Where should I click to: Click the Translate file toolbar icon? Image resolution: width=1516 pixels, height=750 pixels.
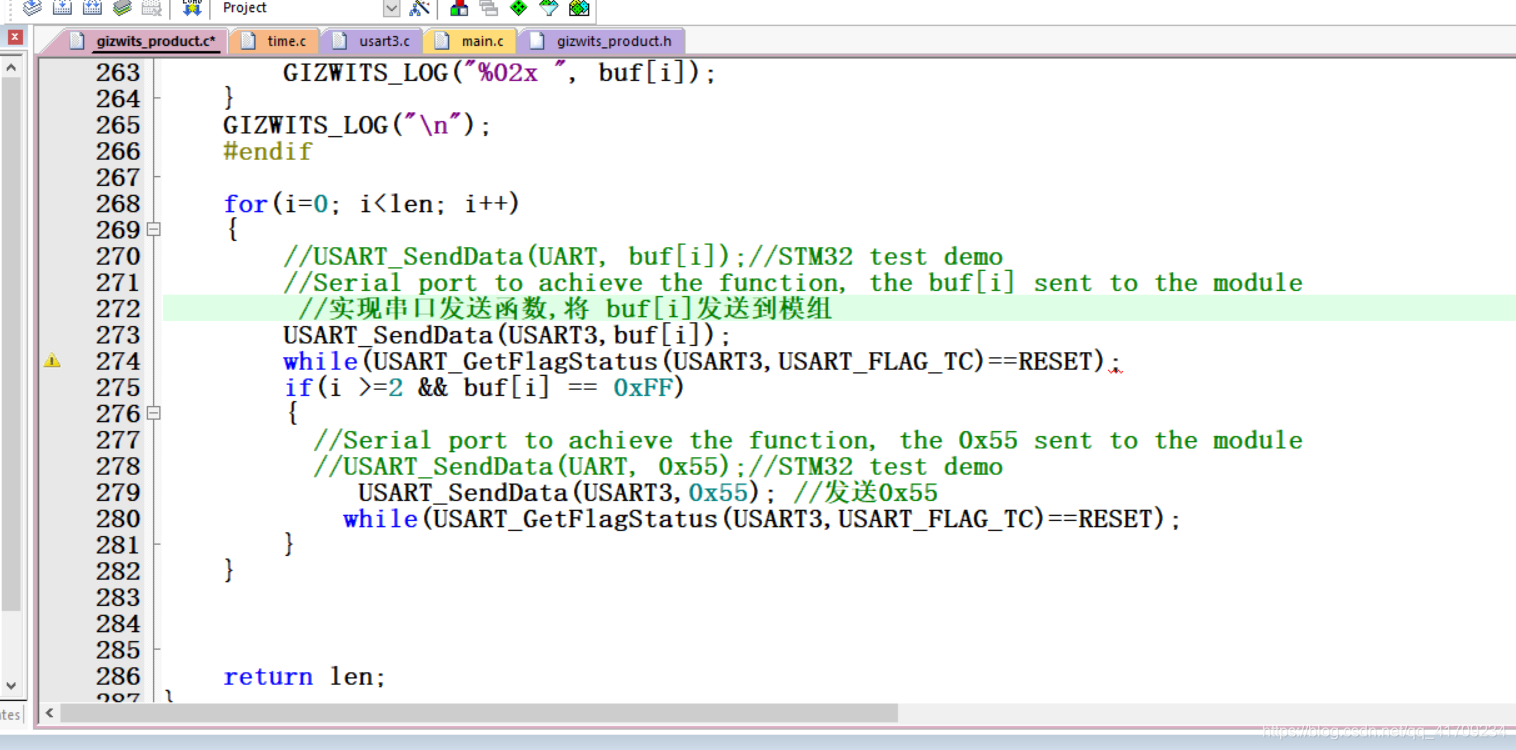tap(32, 8)
